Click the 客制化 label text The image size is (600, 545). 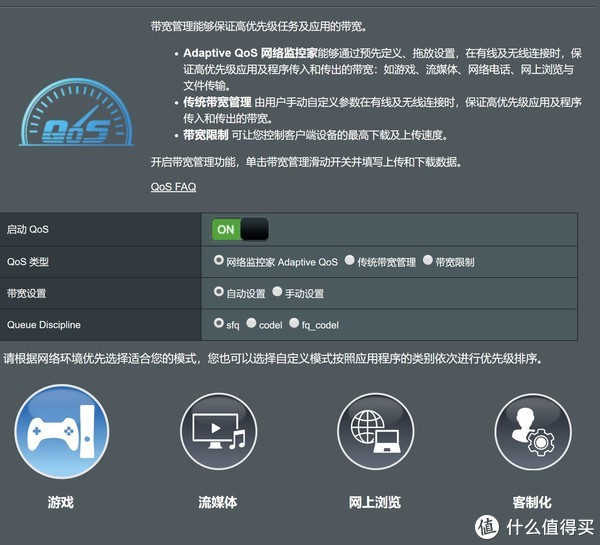pyautogui.click(x=532, y=502)
